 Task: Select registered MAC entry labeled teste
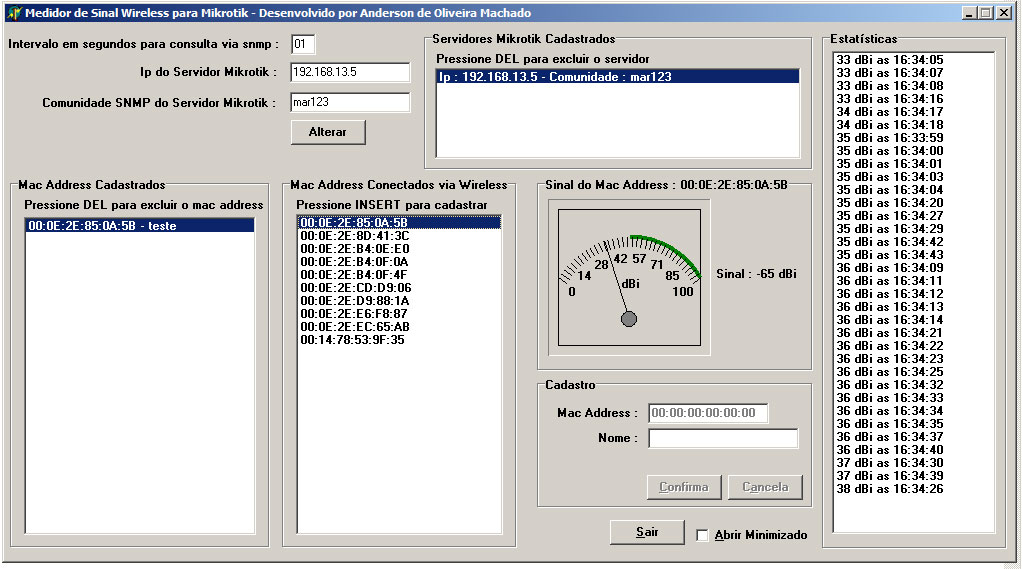point(102,226)
